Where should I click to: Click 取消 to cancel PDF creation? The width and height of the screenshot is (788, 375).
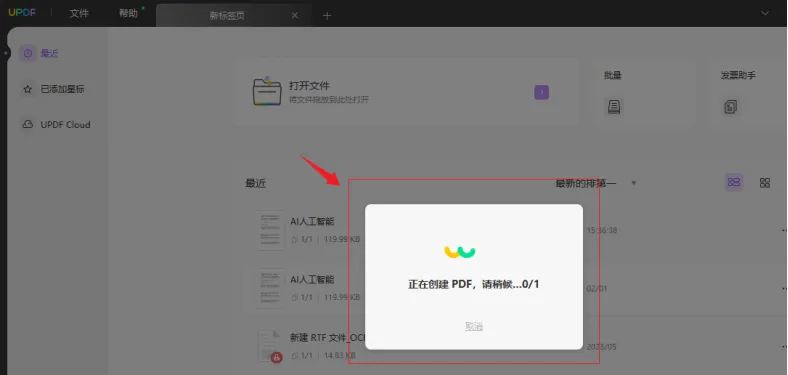tap(474, 327)
